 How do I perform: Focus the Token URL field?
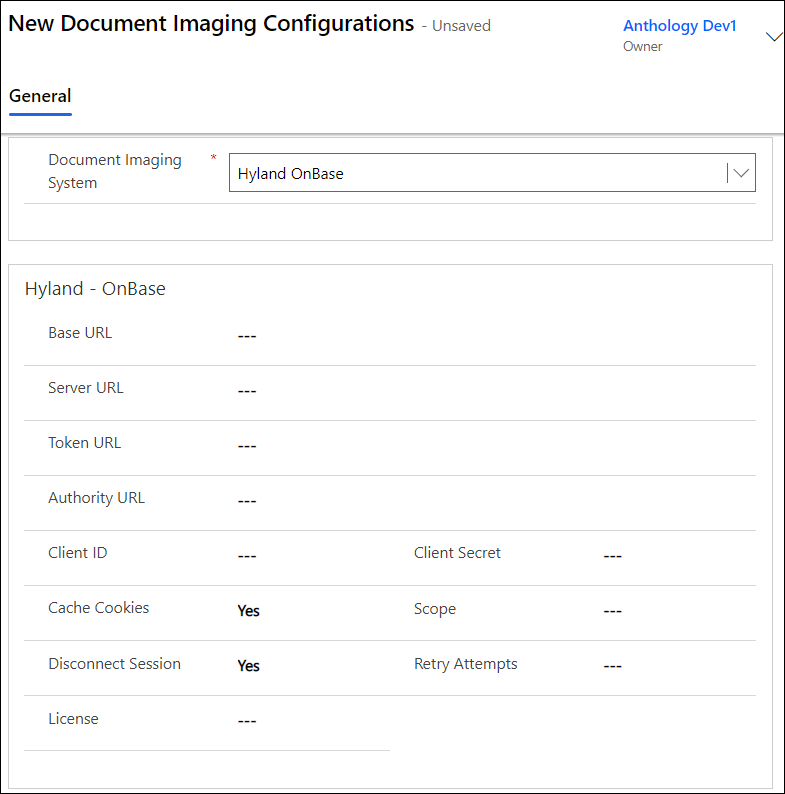(490, 446)
